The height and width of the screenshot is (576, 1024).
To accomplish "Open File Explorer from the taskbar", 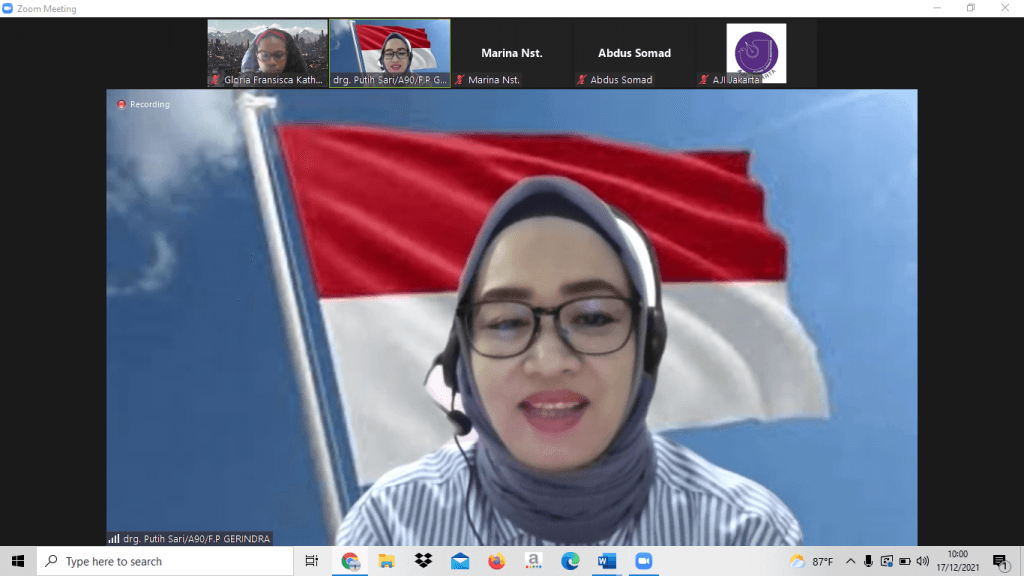I will click(x=387, y=561).
